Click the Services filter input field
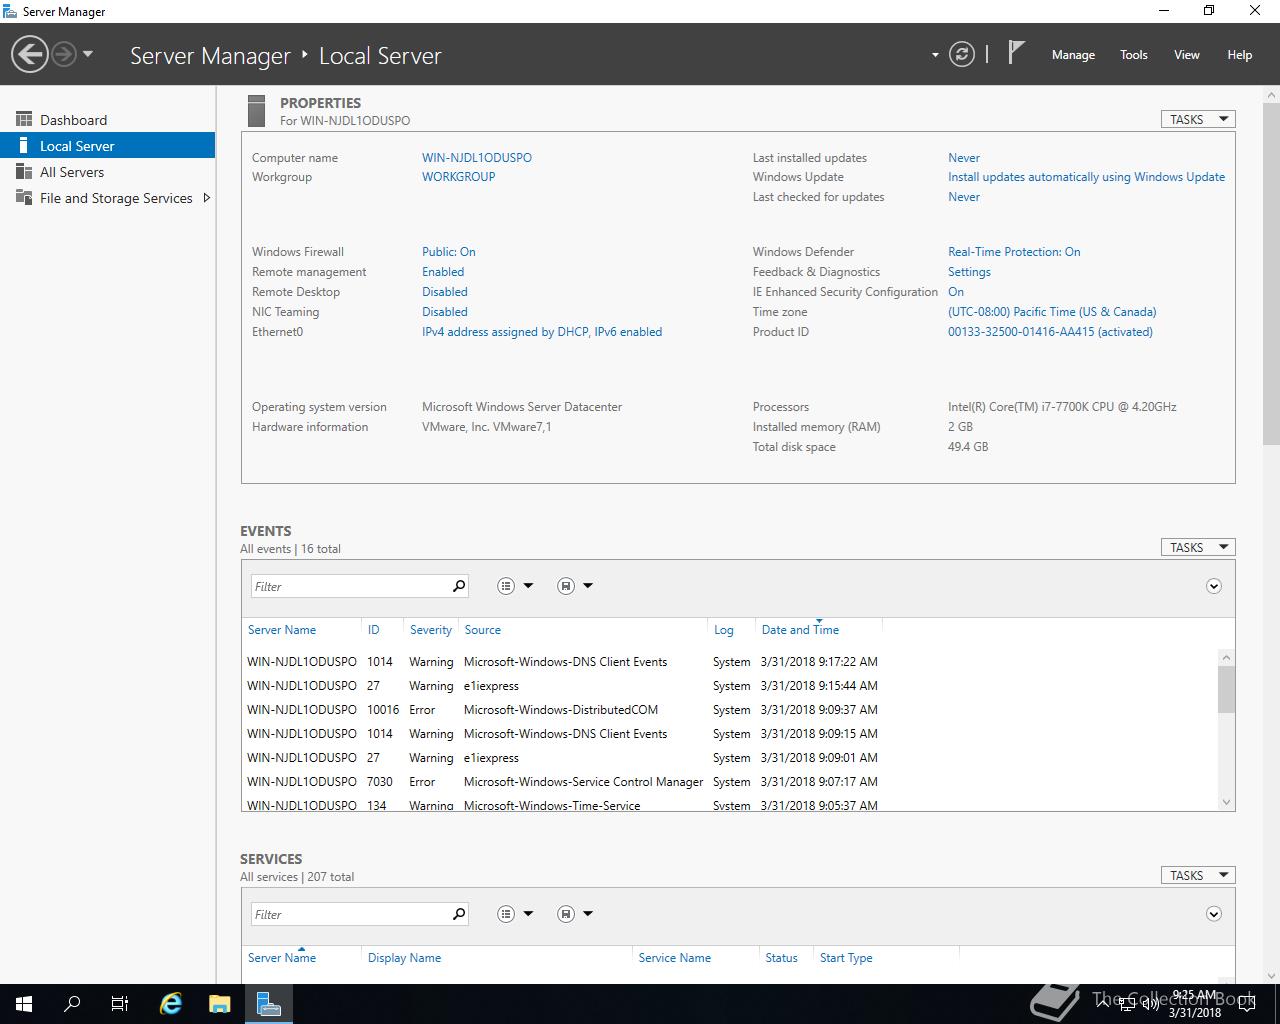Screen dimensions: 1280x1024 [350, 914]
